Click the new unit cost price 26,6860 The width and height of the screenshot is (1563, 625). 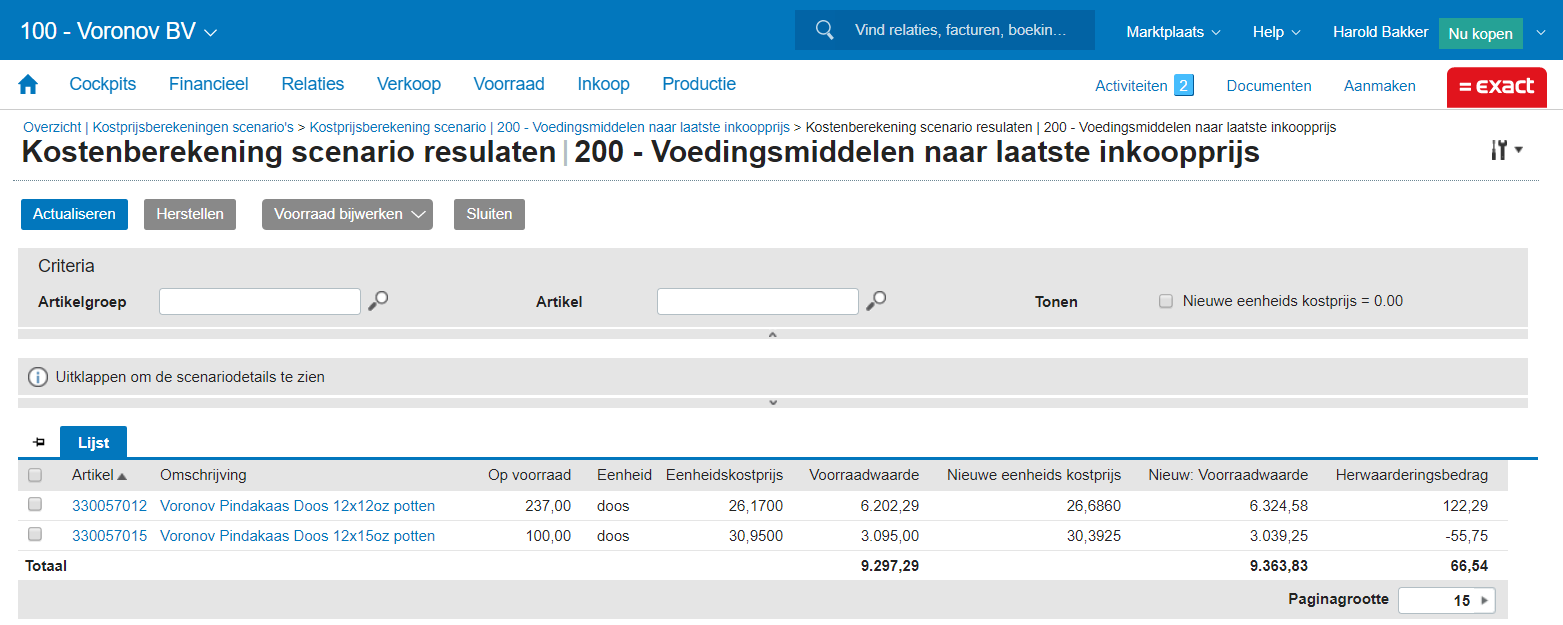click(1094, 506)
